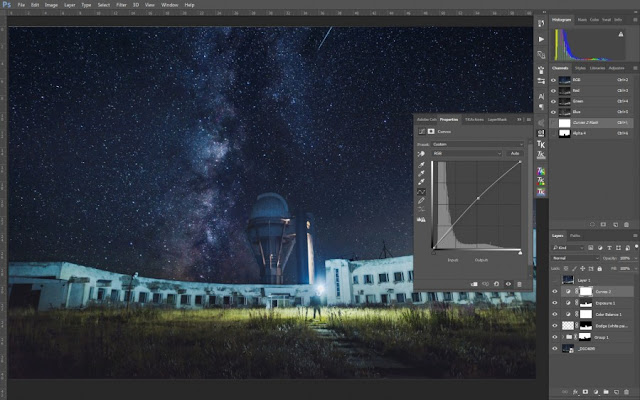This screenshot has width=640, height=400.
Task: Open the RGB channel dropdown in Curves
Action: (x=467, y=153)
